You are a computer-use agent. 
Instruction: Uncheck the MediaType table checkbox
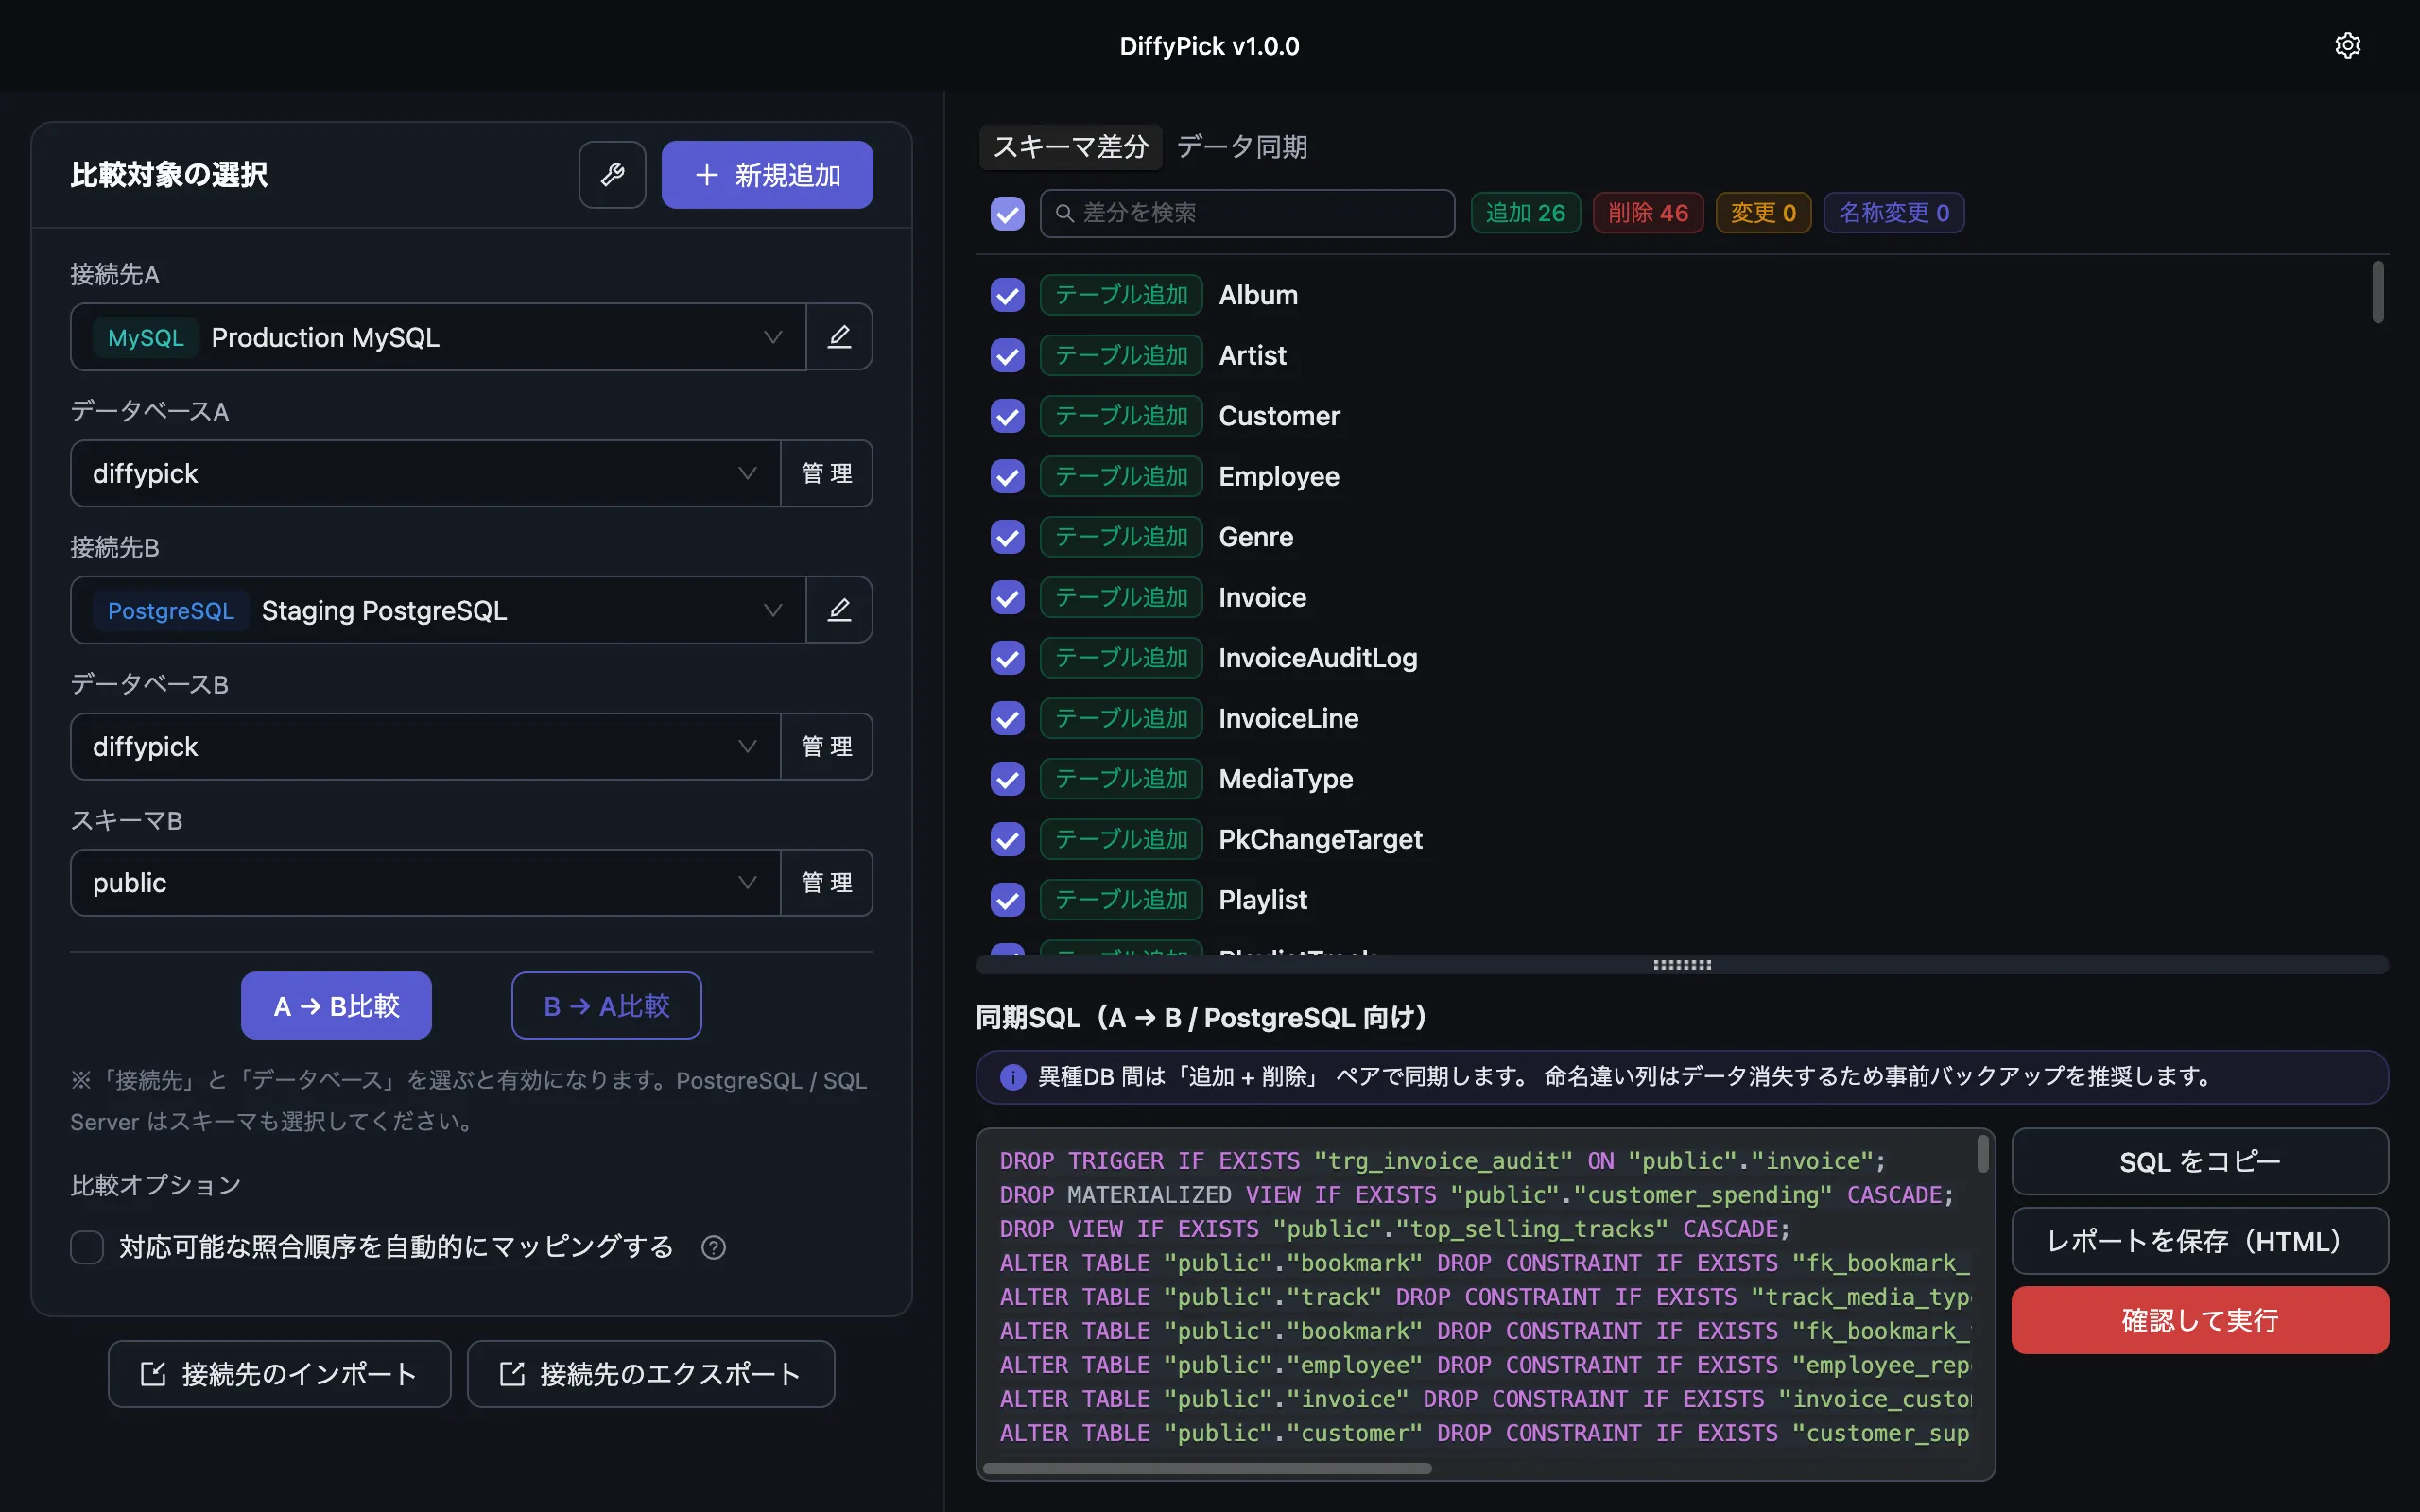point(1007,779)
